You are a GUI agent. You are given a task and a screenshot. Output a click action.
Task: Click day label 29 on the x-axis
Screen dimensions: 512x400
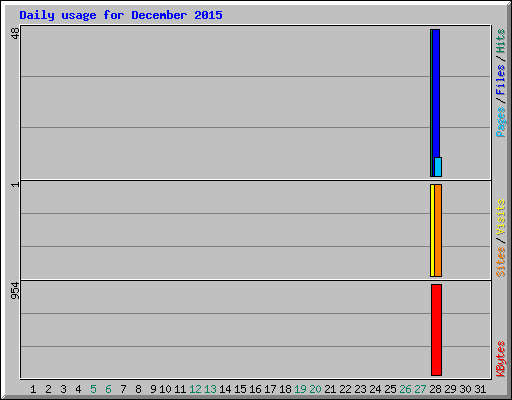click(450, 389)
